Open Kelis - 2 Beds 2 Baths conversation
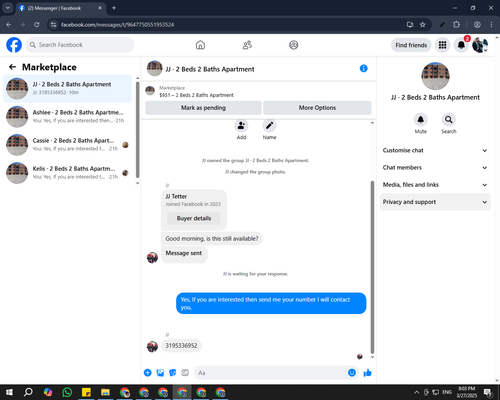Viewport: 500px width, 400px height. [x=68, y=173]
